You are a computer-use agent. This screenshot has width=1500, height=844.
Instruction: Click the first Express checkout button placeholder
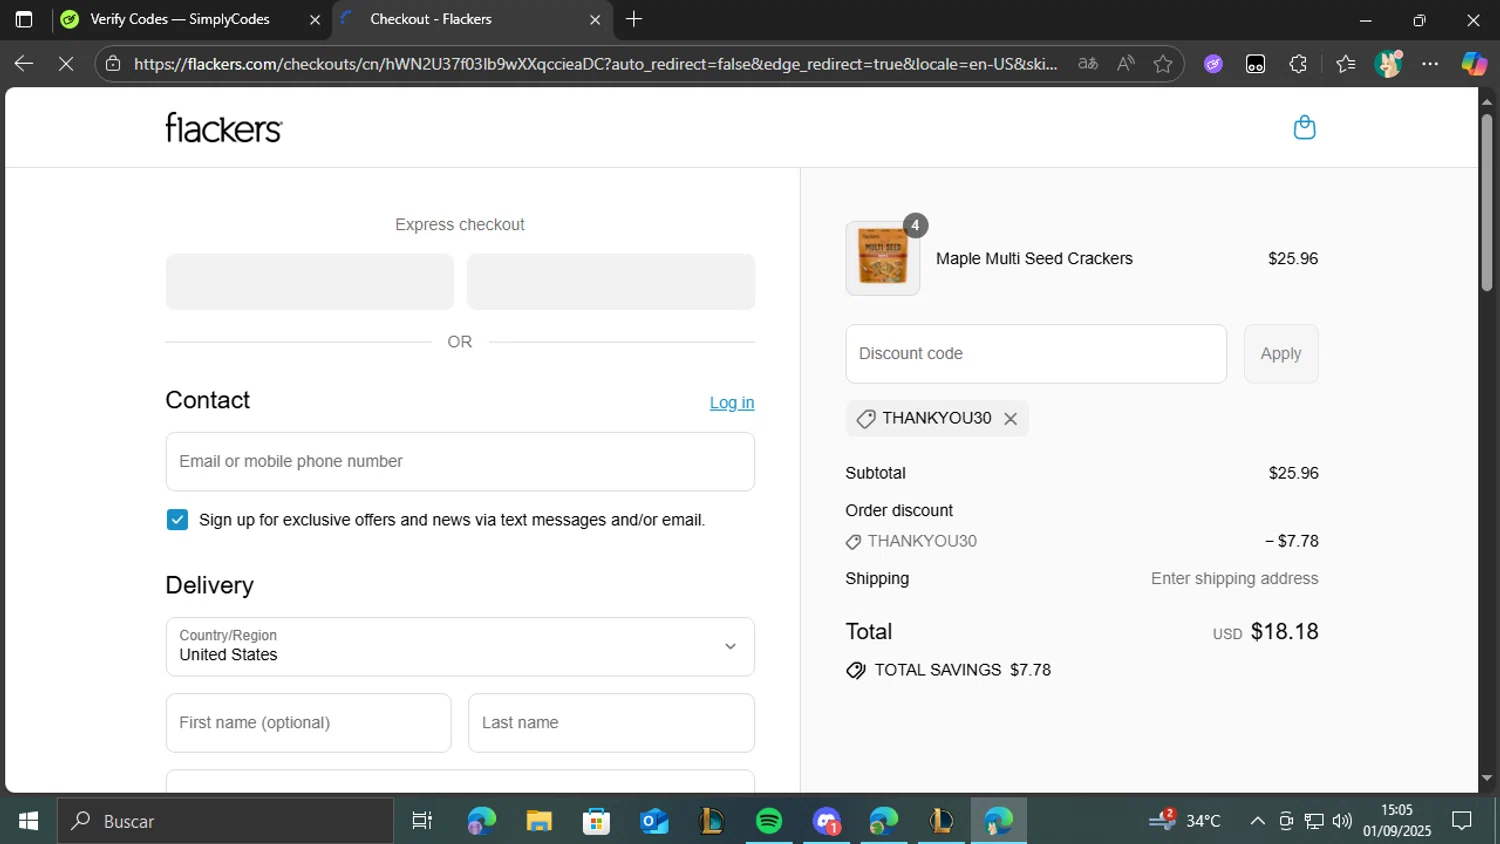point(310,281)
